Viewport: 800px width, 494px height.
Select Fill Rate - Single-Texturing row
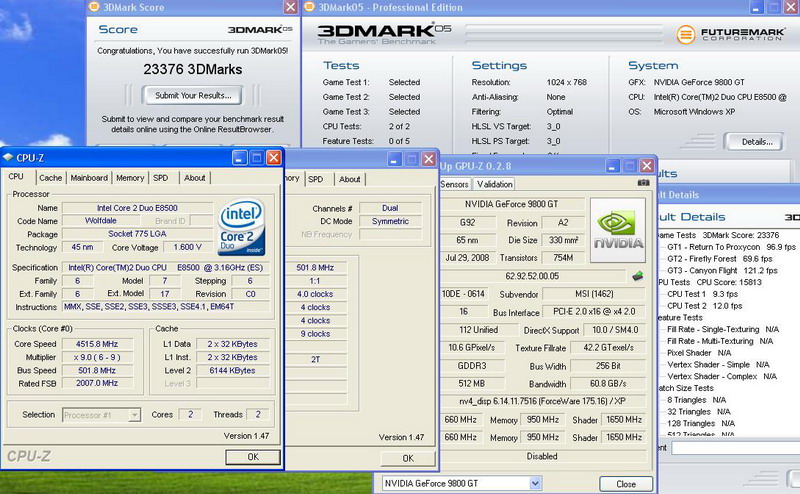(723, 329)
